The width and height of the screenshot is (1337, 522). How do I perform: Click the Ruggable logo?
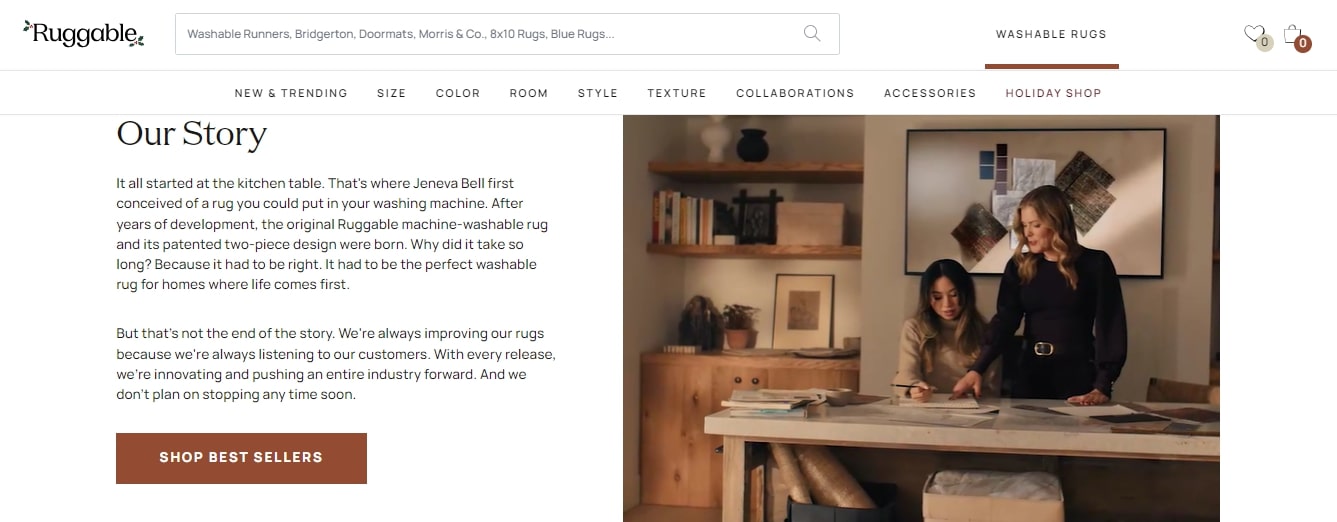click(84, 34)
